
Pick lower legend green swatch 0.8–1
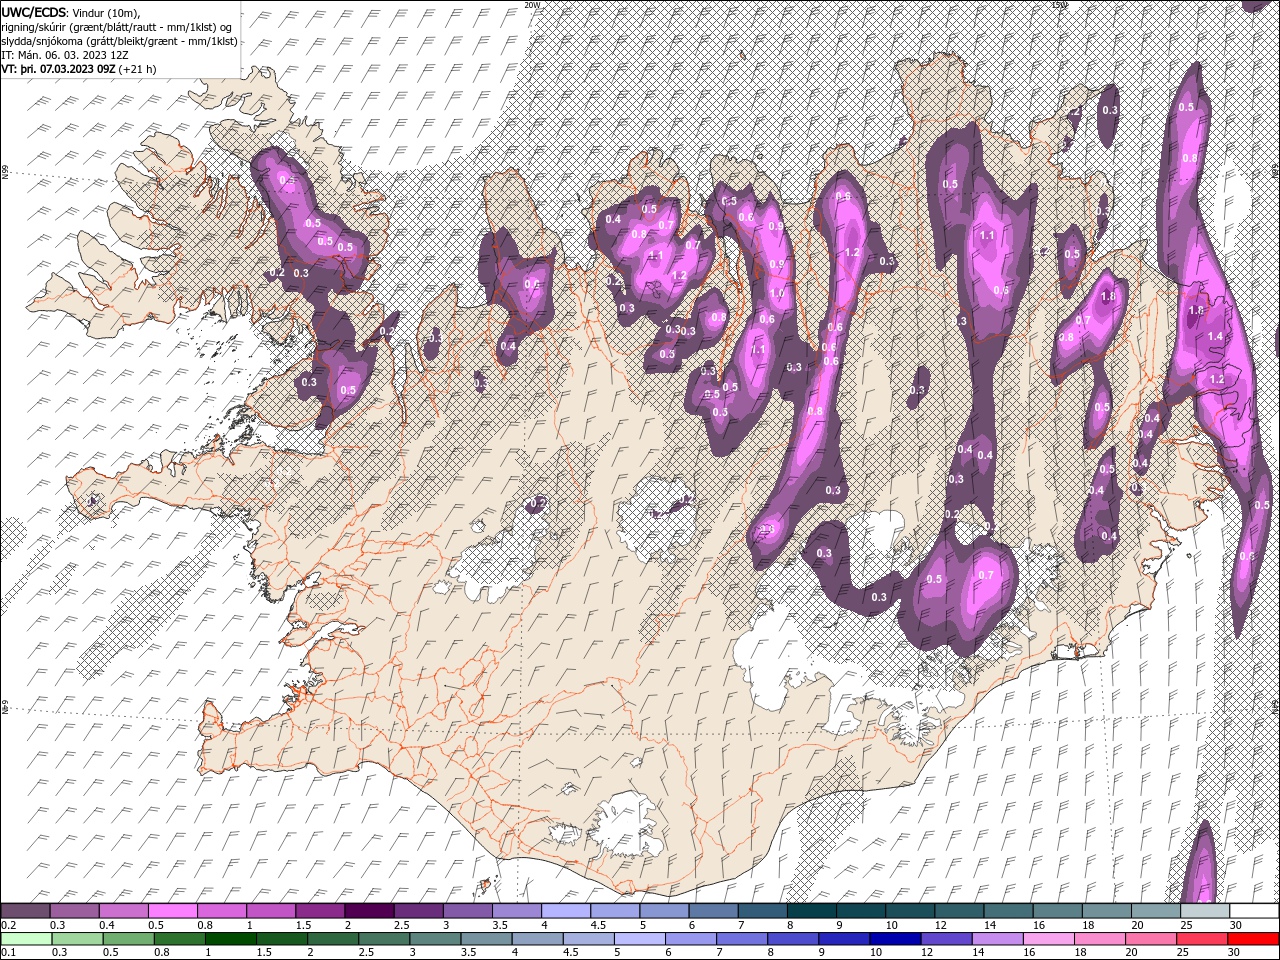pos(180,939)
